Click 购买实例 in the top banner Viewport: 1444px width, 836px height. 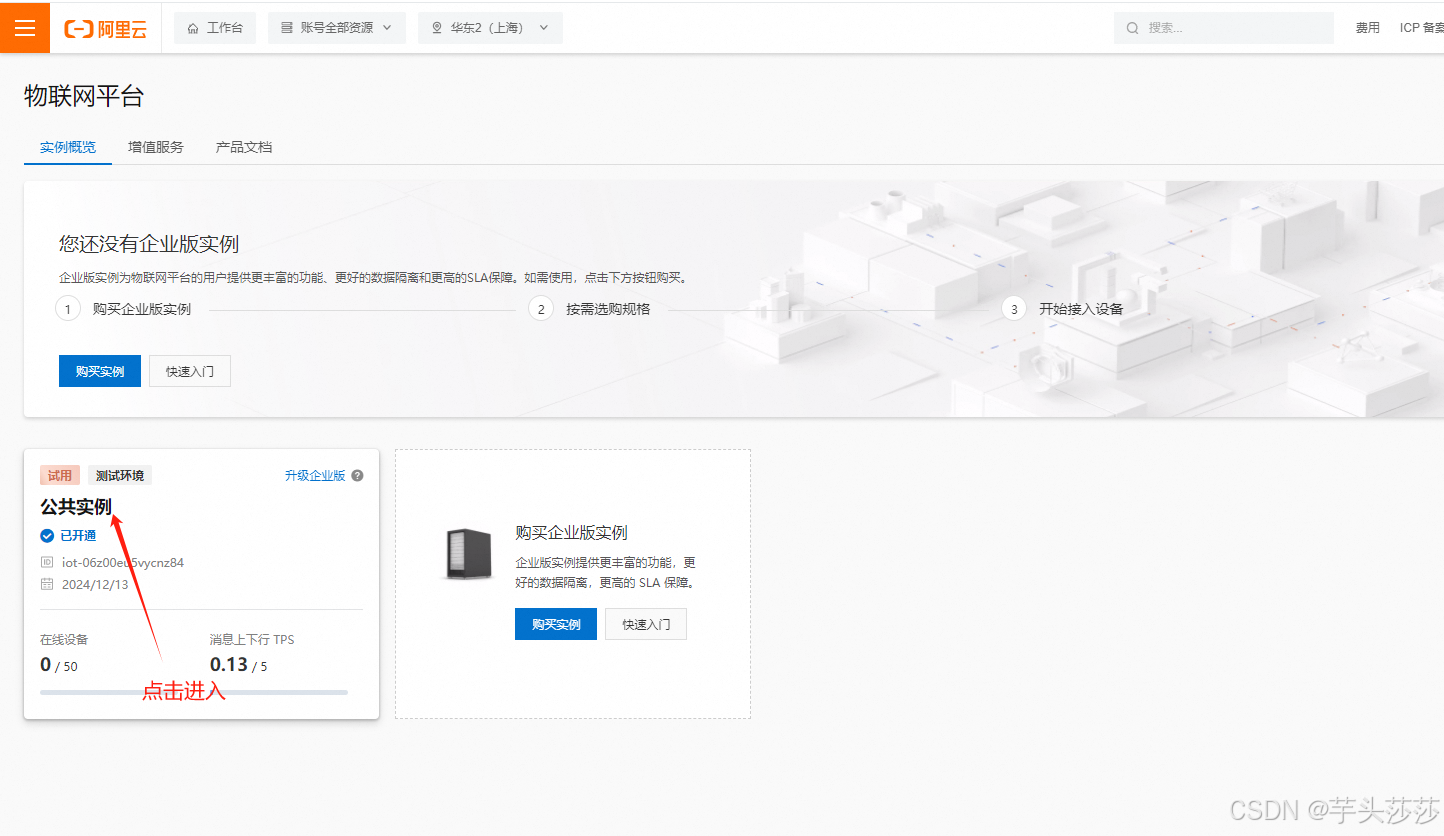coord(100,371)
